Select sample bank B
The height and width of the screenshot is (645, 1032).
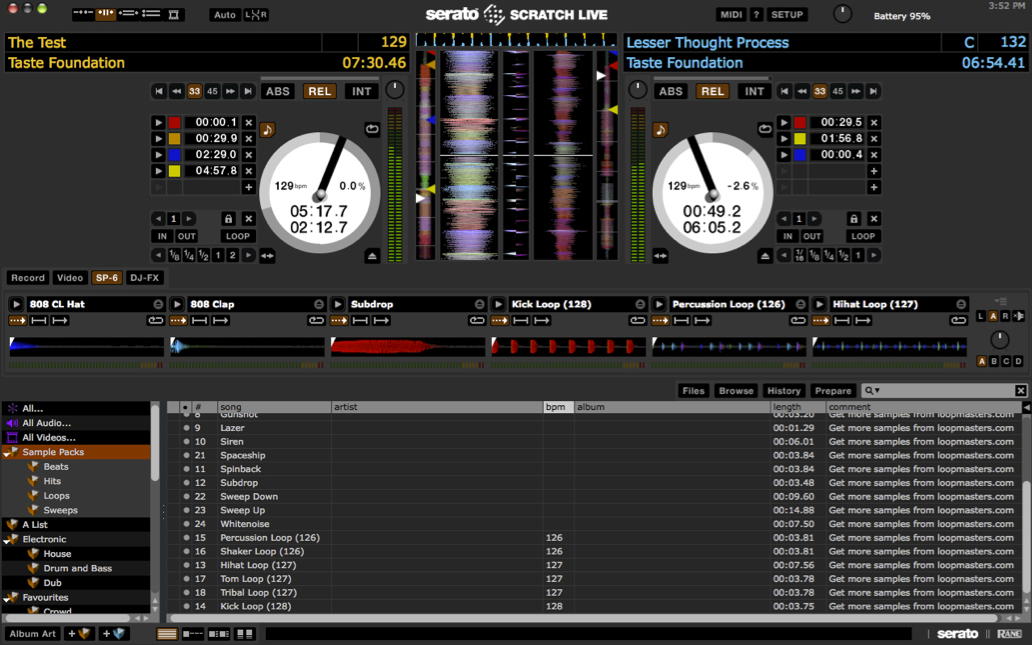pyautogui.click(x=994, y=361)
